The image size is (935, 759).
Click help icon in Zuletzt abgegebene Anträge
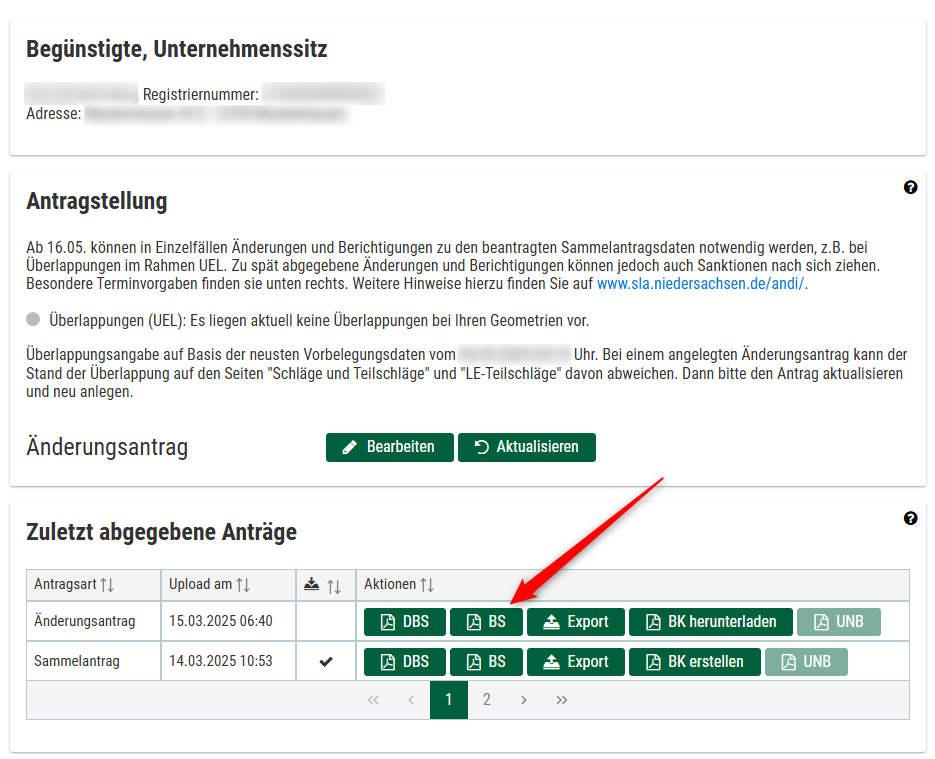[910, 518]
